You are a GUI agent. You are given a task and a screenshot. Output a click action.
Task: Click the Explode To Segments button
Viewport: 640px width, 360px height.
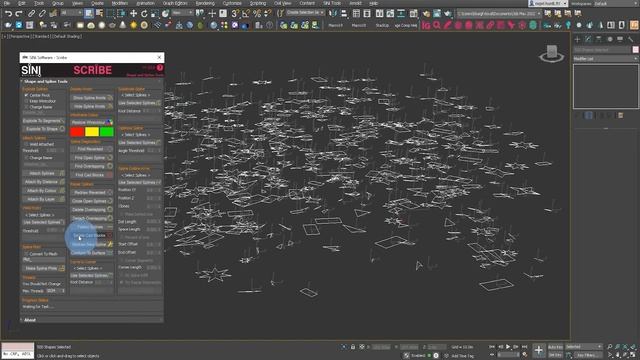tap(44, 121)
